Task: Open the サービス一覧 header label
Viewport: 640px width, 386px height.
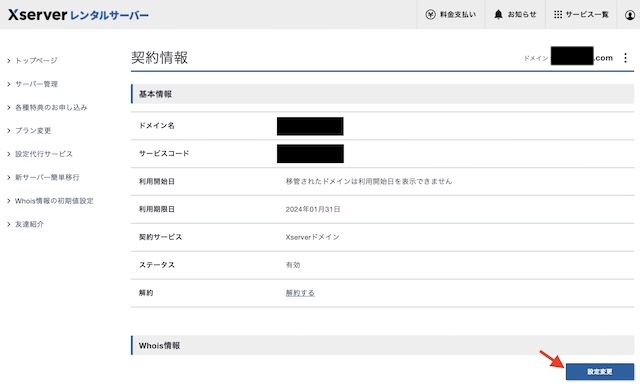Action: (x=587, y=15)
